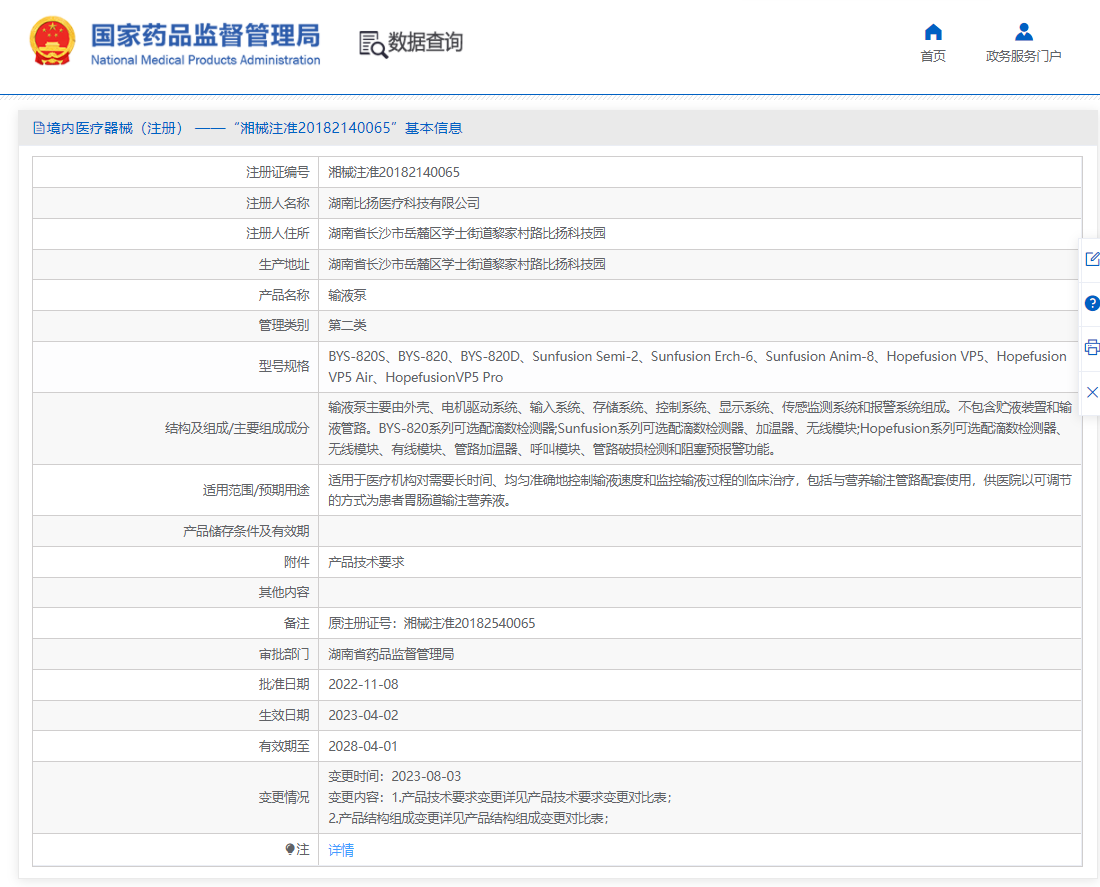This screenshot has width=1100, height=887.
Task: Click the 其他内容 row label
Action: (x=284, y=592)
